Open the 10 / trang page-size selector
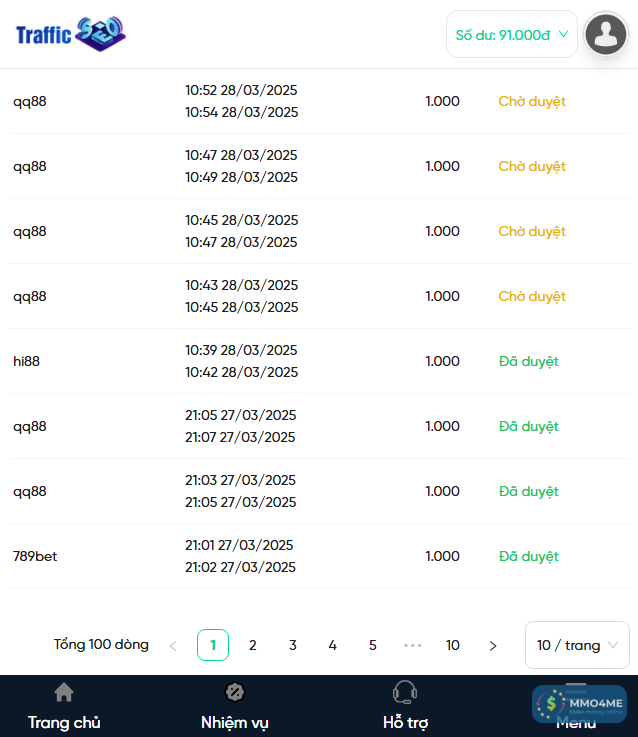Image resolution: width=638 pixels, height=737 pixels. (x=577, y=645)
